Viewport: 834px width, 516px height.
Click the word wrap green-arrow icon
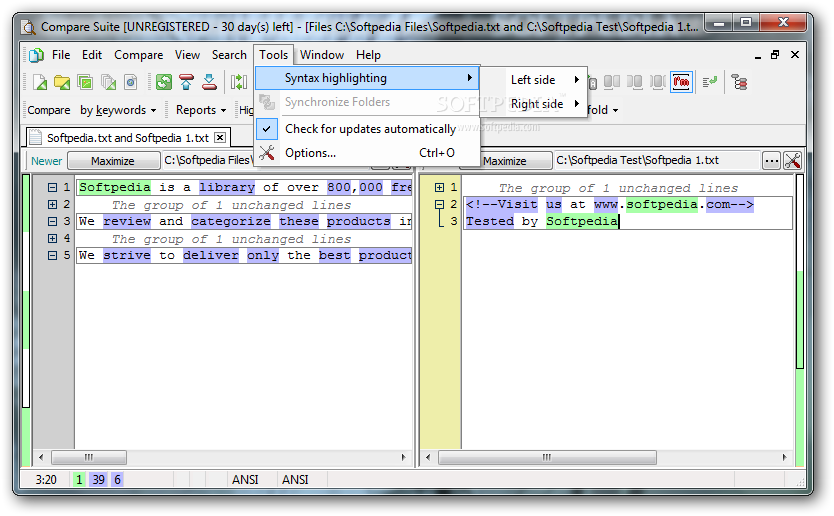point(710,82)
